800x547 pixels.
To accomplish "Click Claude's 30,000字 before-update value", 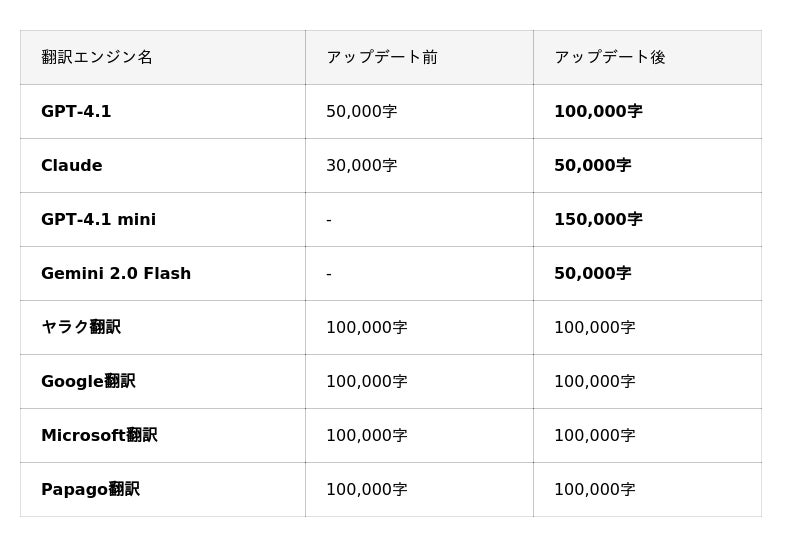I will coord(361,166).
